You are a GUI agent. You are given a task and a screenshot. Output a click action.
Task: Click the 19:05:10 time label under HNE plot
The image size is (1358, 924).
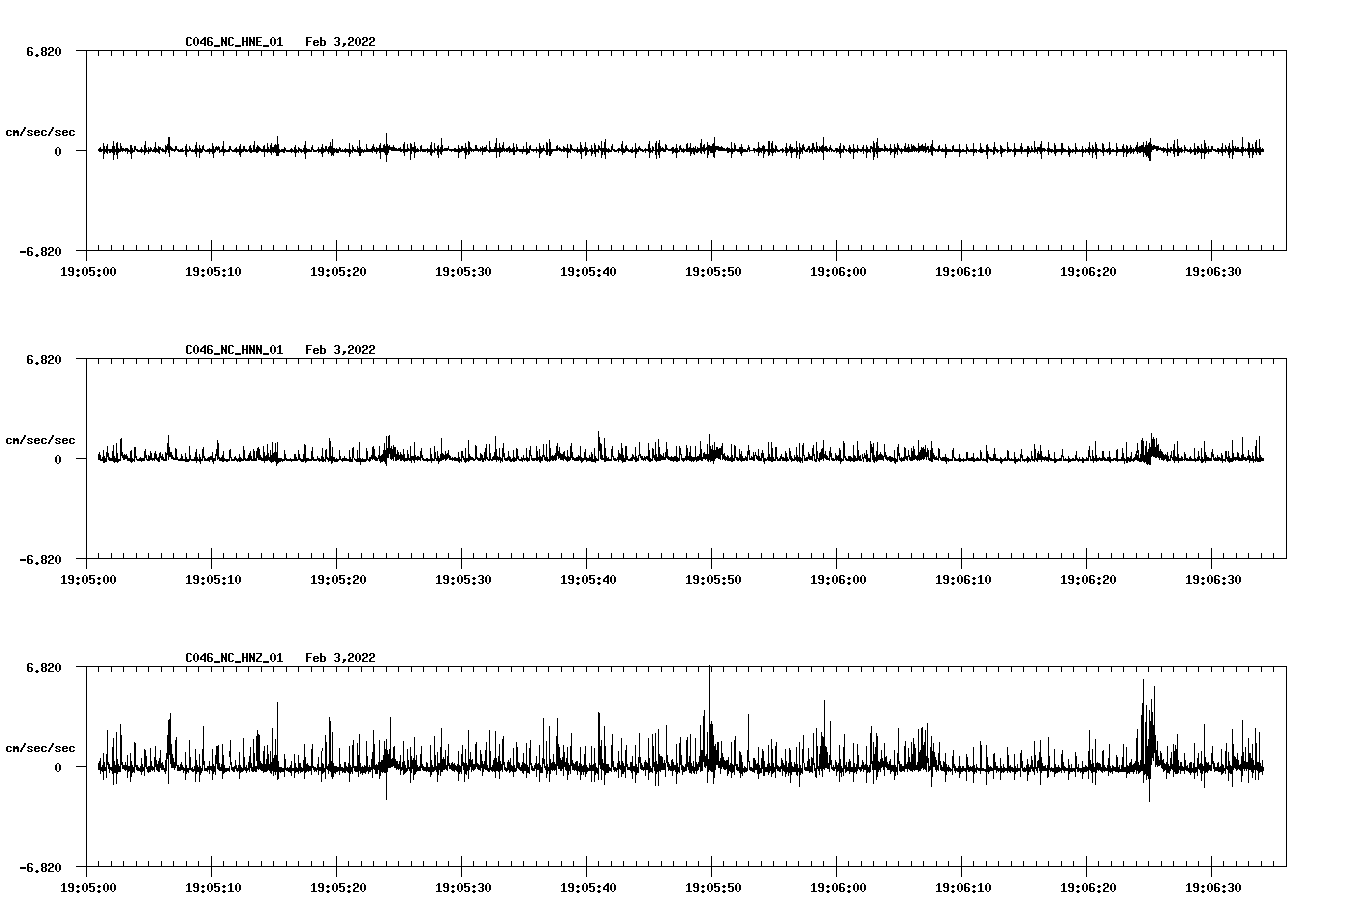tap(213, 271)
